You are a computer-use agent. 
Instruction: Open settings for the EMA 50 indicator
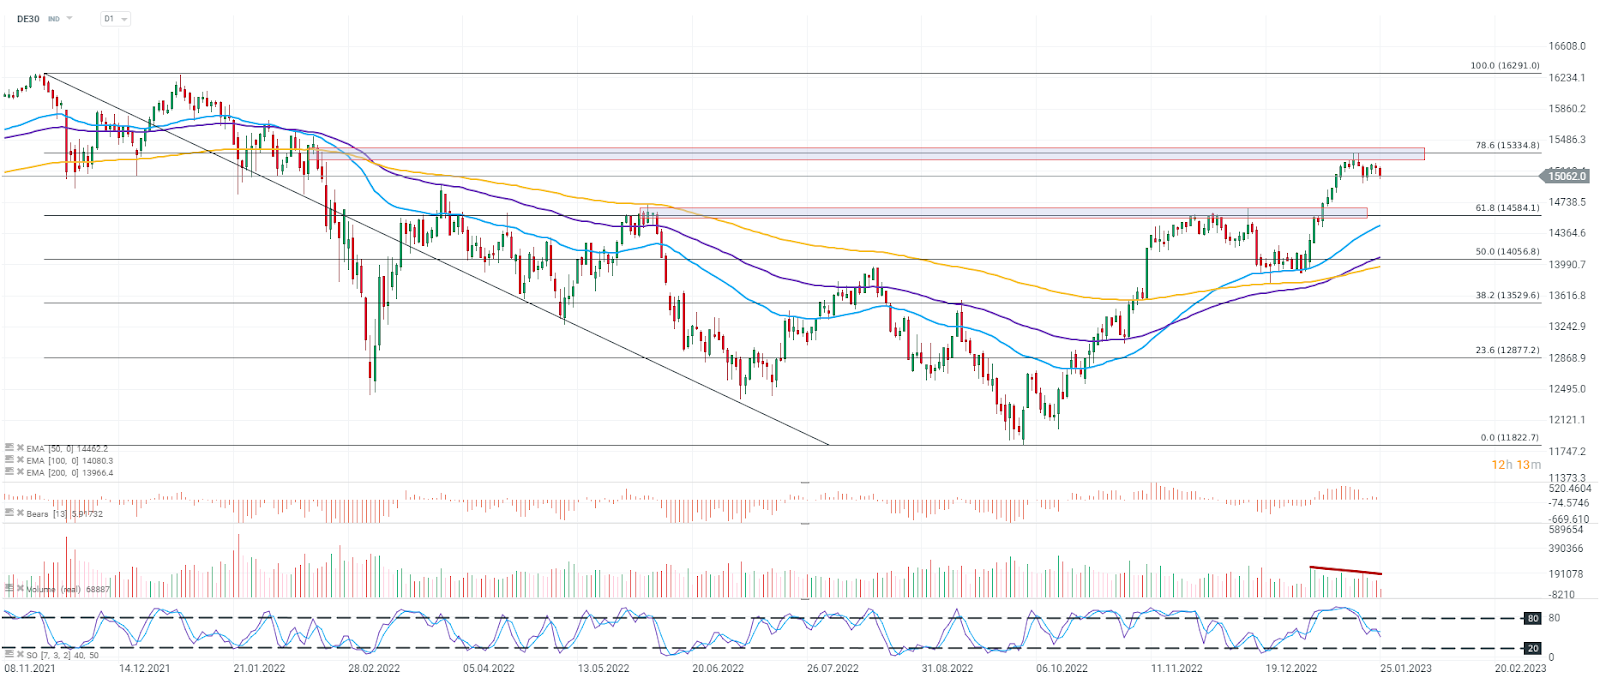coord(9,448)
